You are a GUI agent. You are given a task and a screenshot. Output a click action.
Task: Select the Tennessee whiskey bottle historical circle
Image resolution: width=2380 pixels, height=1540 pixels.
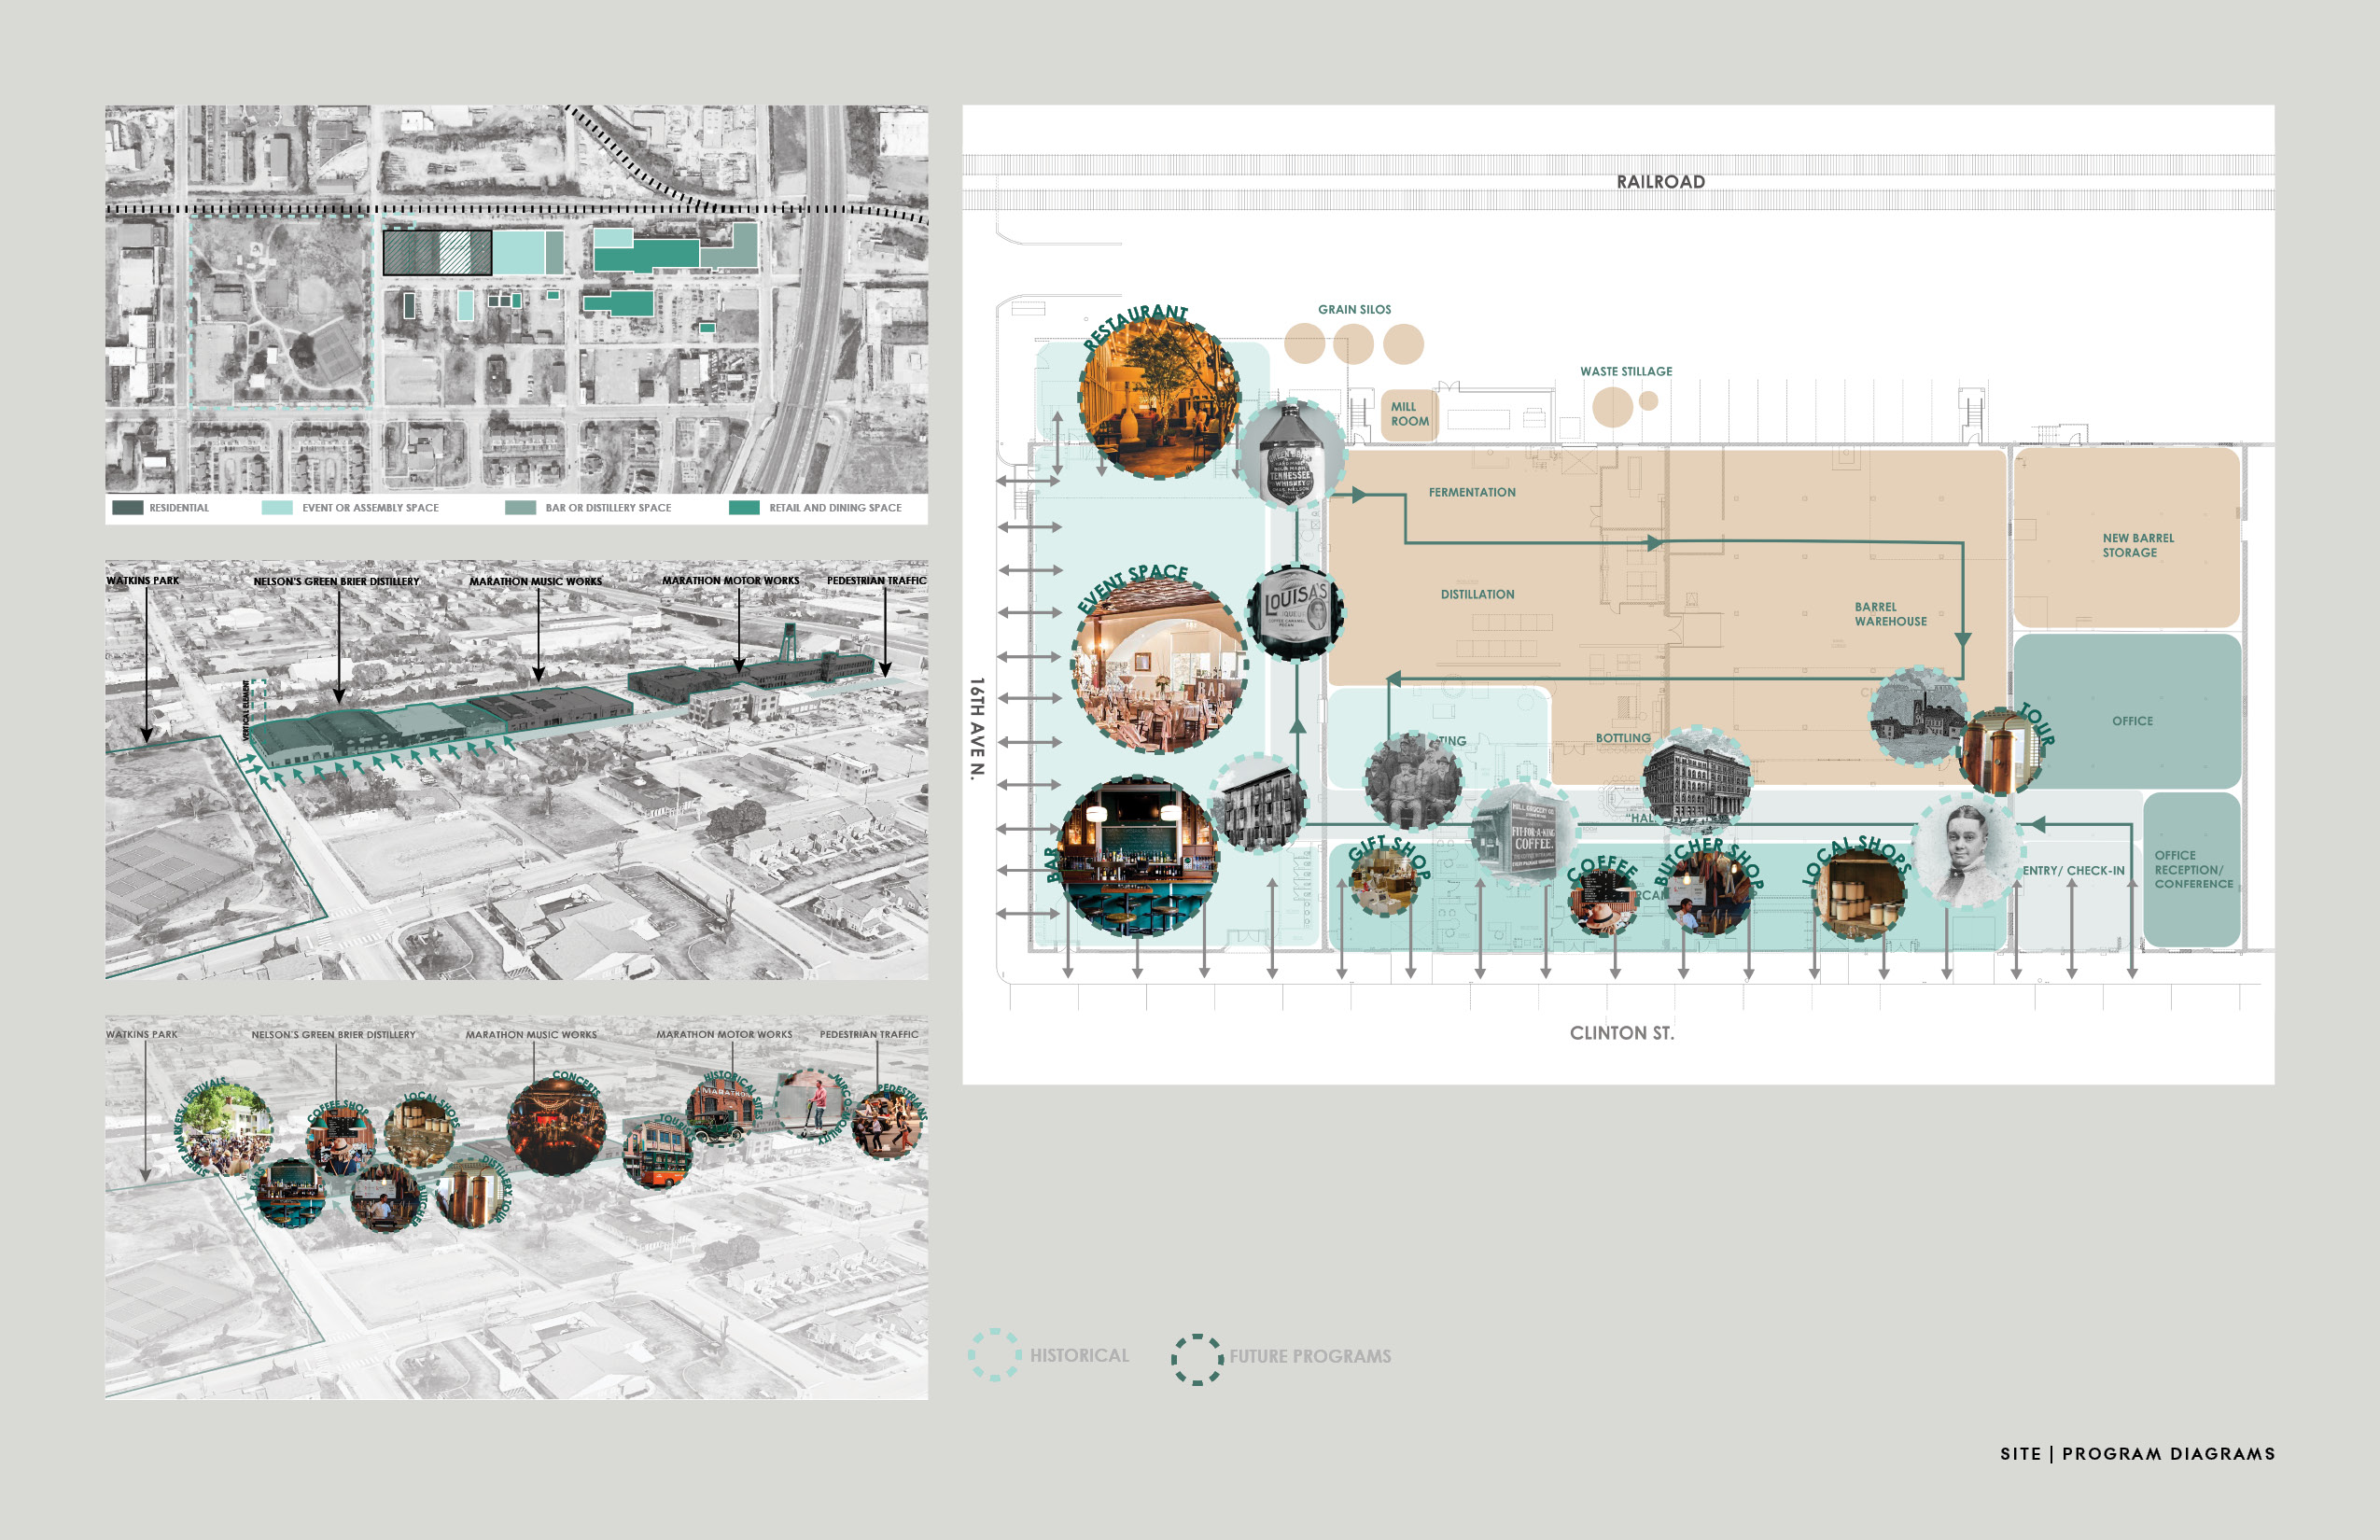tap(1292, 455)
